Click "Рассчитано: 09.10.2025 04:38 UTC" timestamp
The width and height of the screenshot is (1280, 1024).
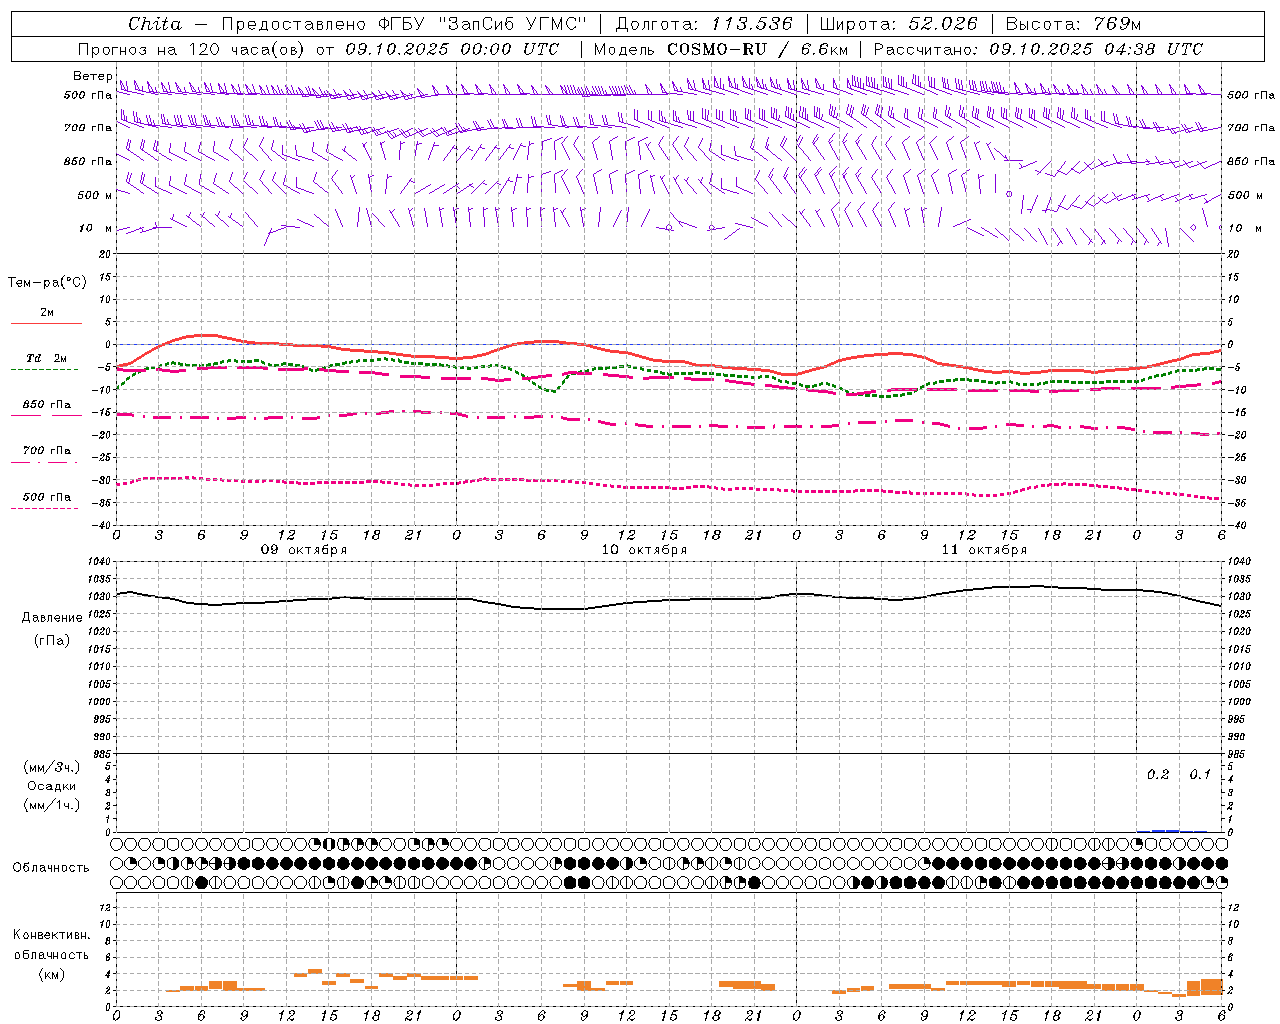1038,49
